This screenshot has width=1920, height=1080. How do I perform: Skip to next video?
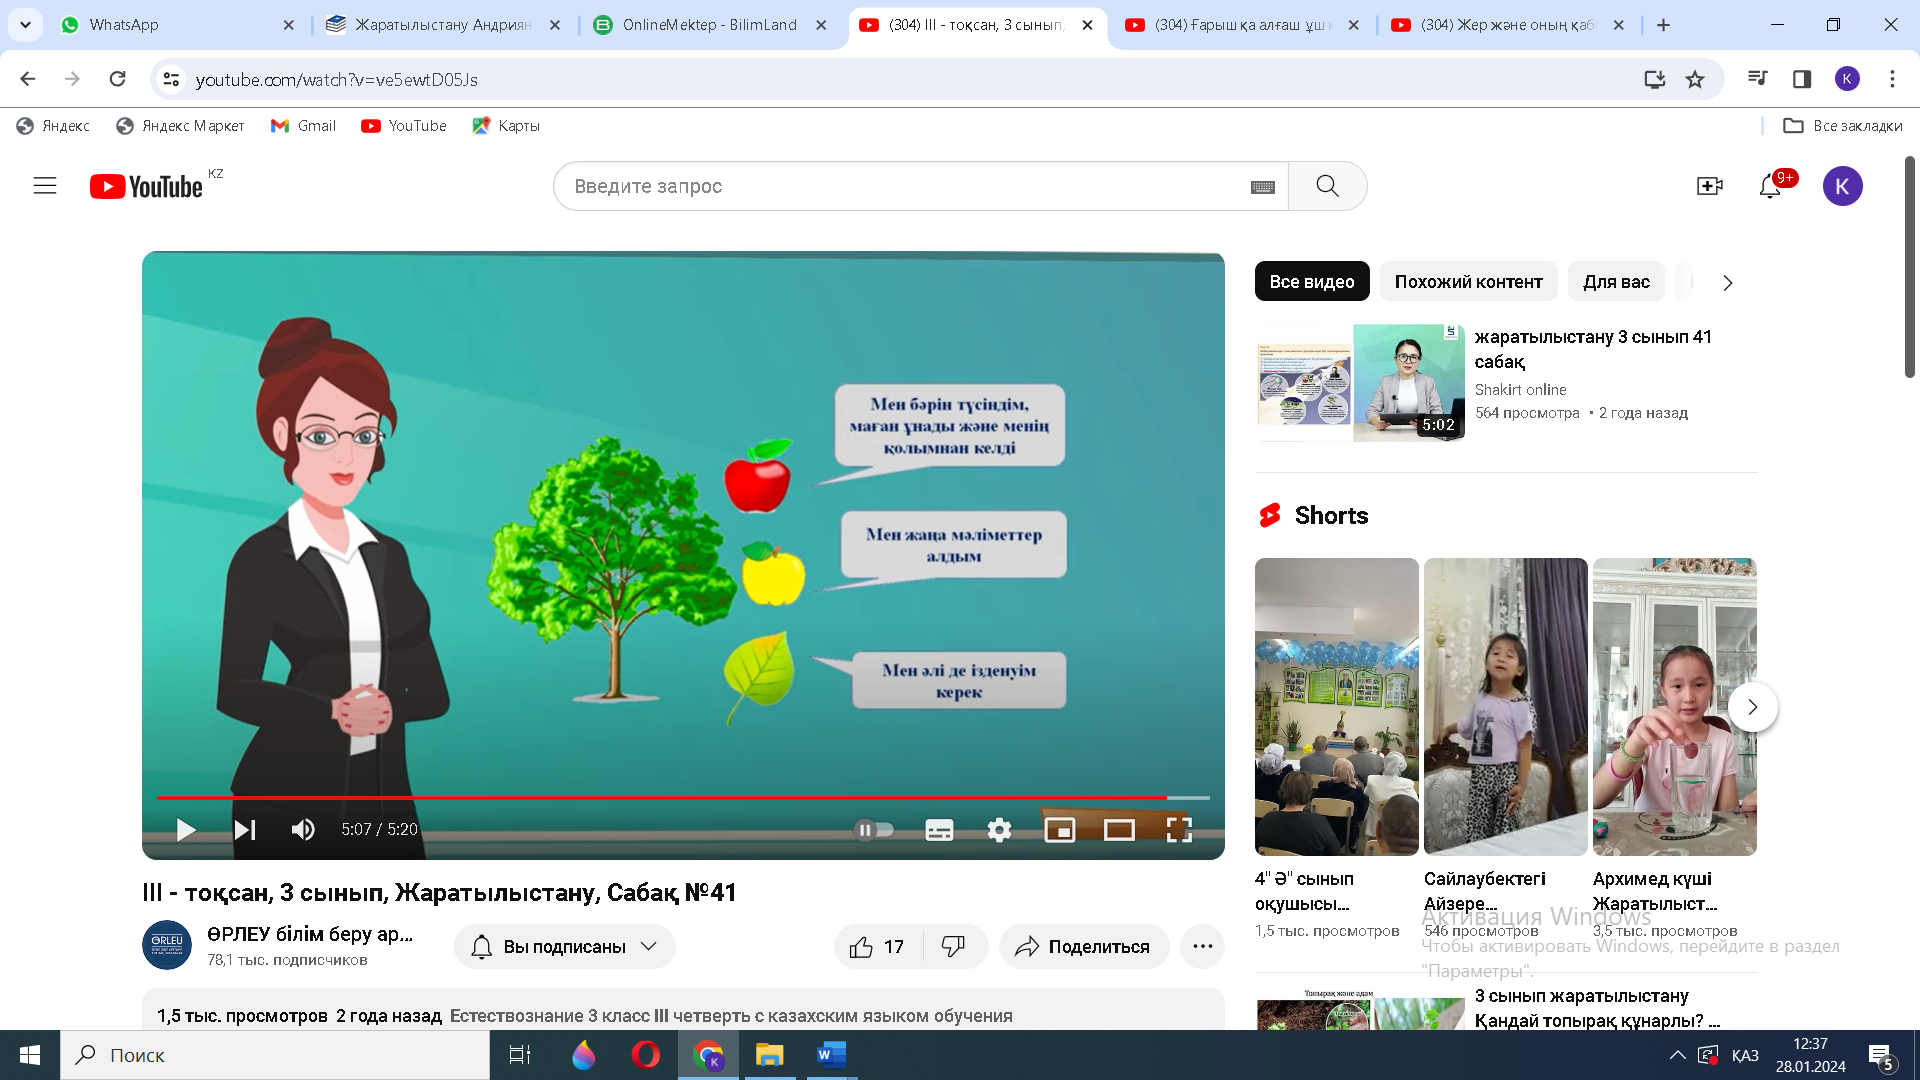(245, 830)
